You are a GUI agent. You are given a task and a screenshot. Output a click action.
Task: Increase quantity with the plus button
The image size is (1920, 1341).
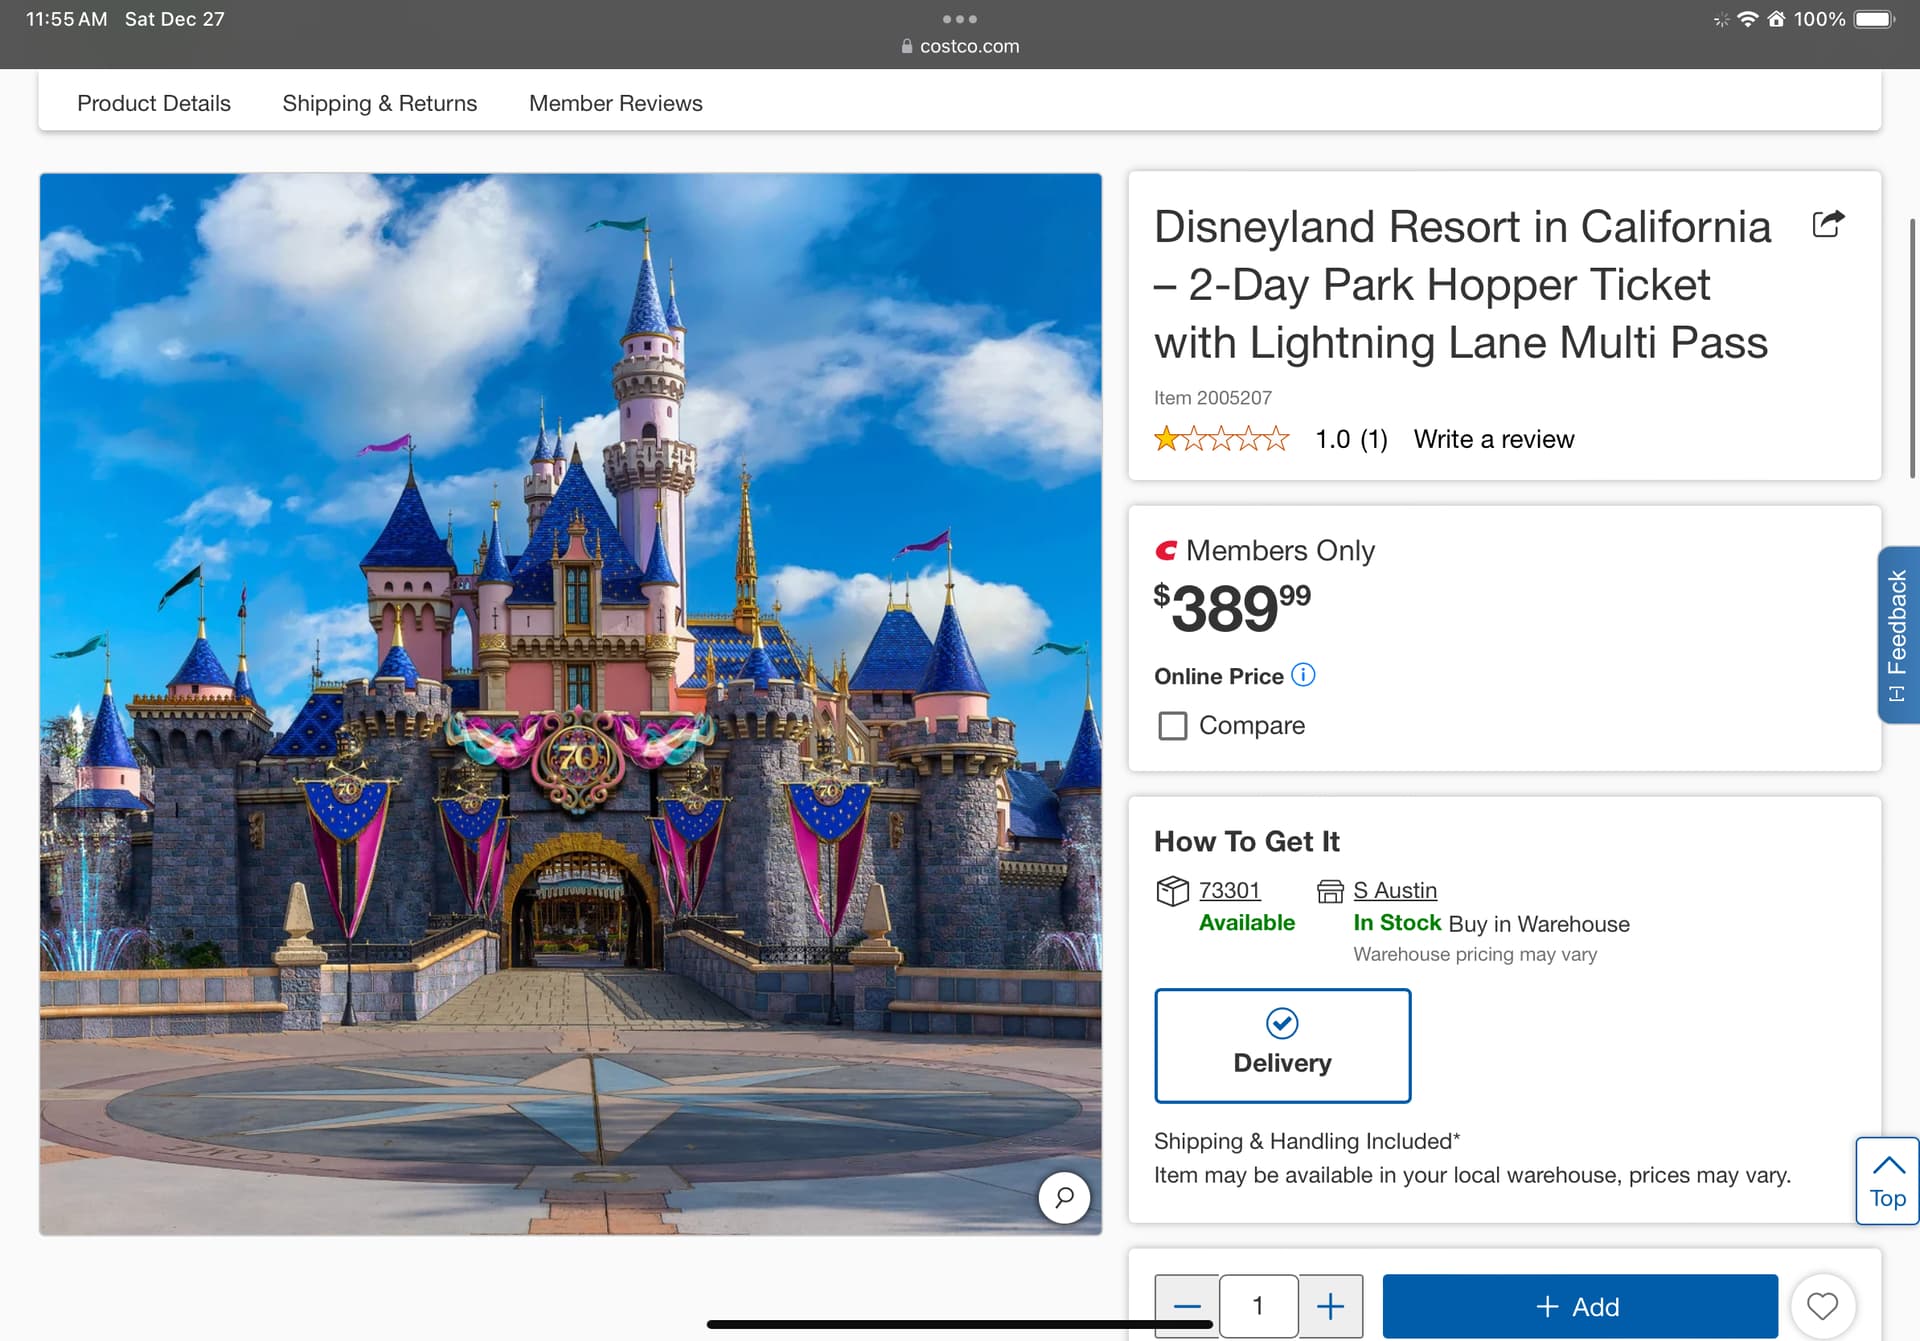[1330, 1306]
